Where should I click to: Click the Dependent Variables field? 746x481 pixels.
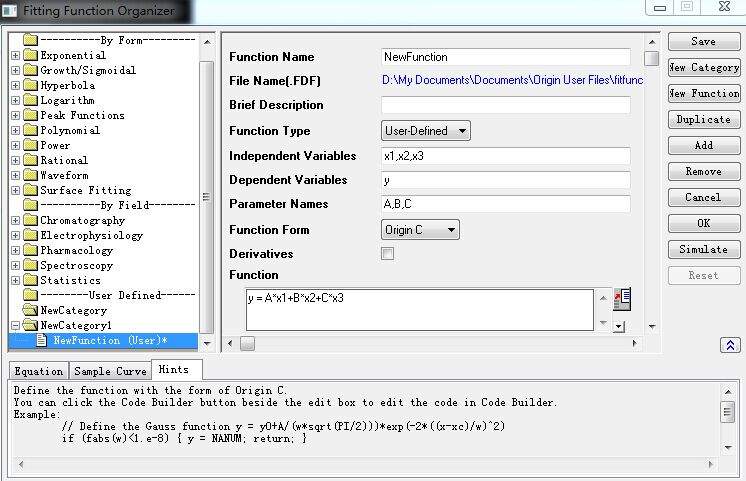tap(506, 180)
